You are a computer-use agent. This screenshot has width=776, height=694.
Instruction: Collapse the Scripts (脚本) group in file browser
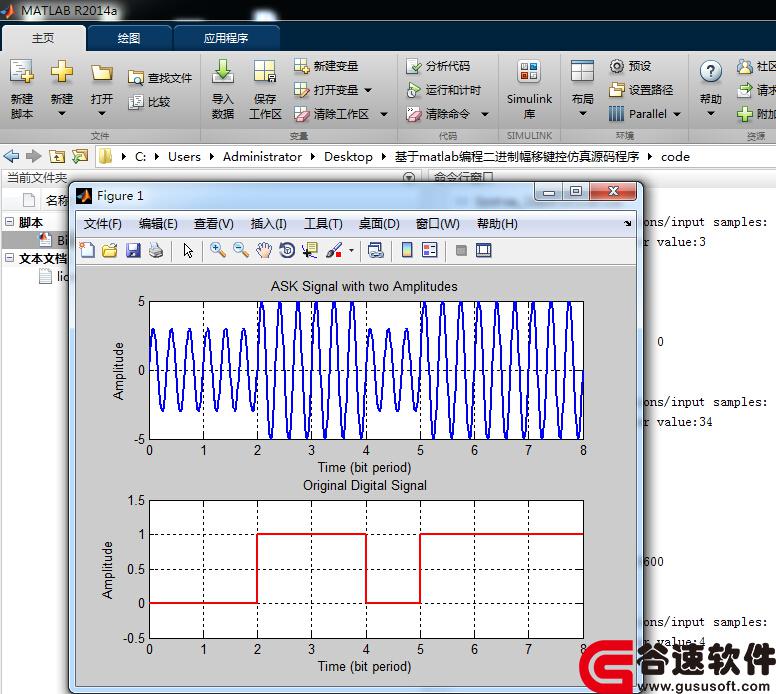tap(9, 222)
